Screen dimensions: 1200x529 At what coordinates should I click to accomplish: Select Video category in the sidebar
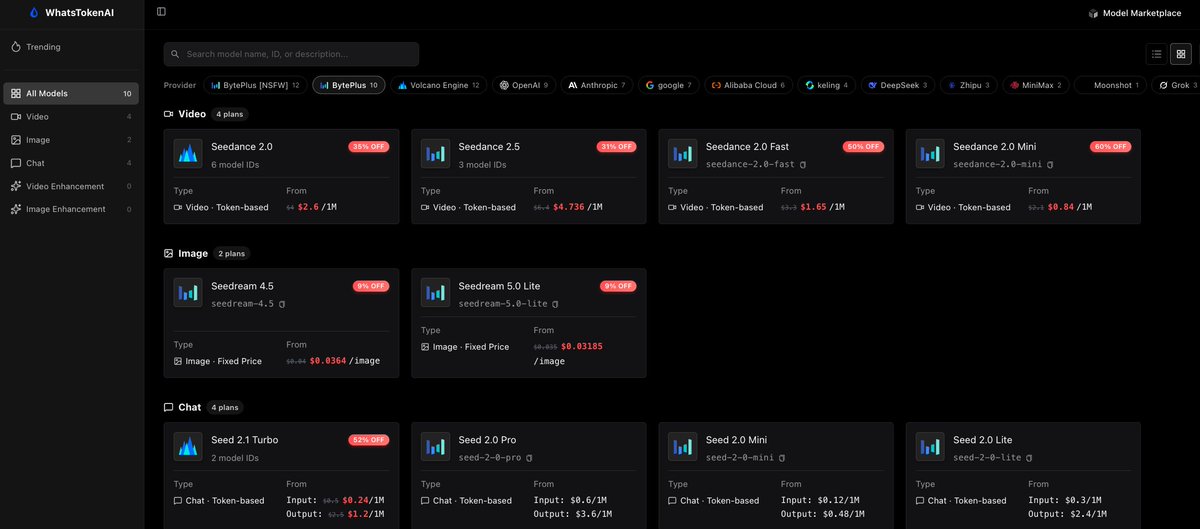pyautogui.click(x=72, y=116)
